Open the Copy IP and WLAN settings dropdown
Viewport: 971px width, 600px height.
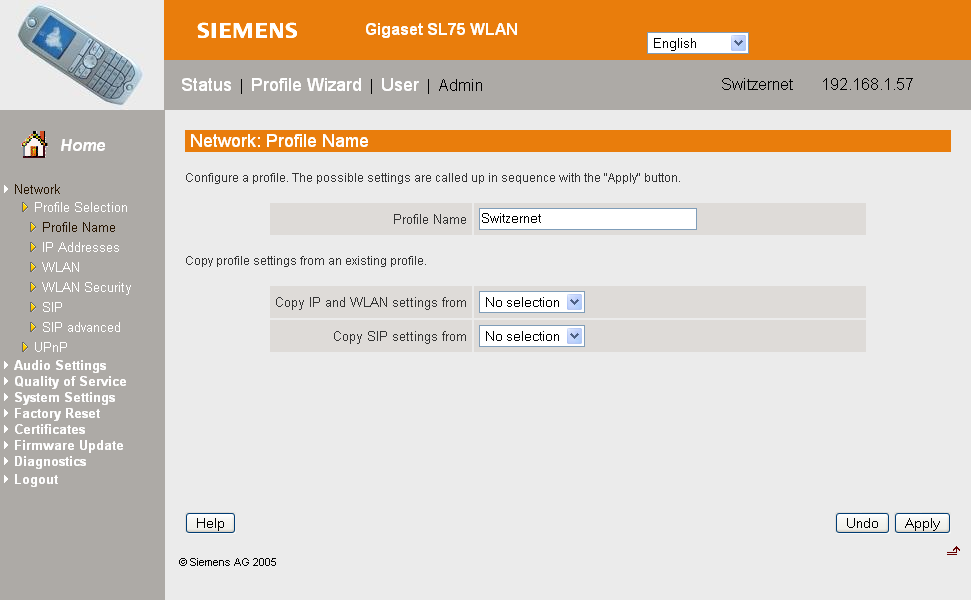tap(531, 302)
